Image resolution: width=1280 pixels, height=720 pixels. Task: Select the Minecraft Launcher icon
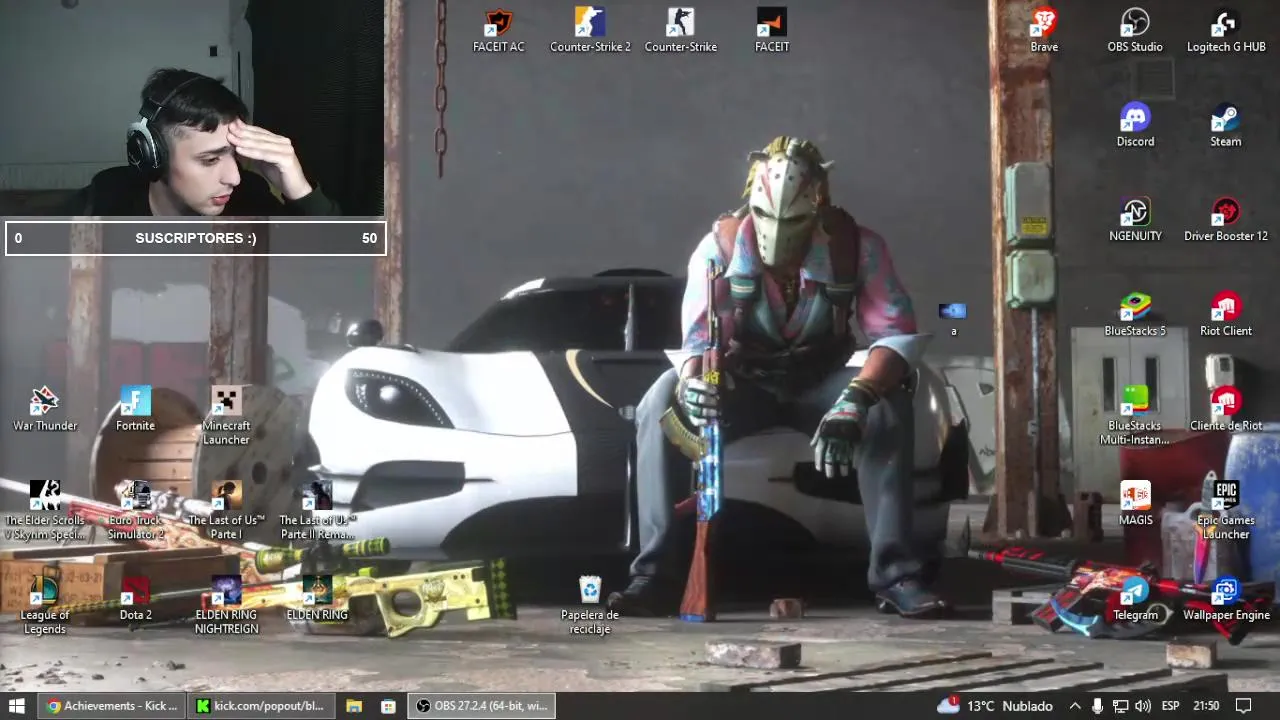tap(226, 416)
